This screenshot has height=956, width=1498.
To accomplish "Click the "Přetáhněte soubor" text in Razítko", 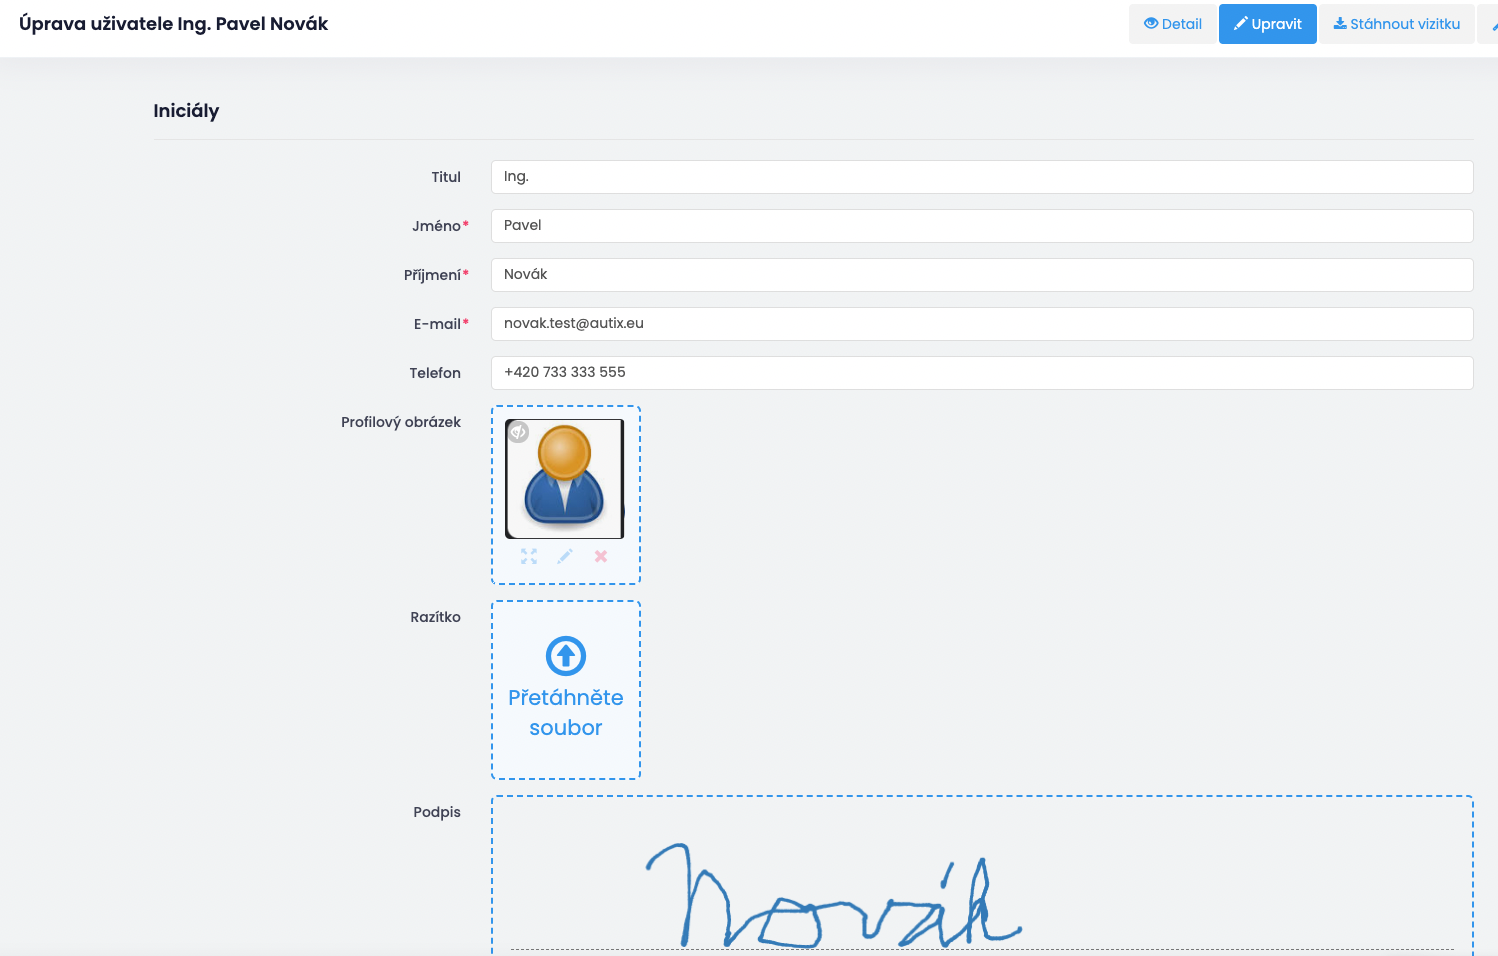I will [566, 713].
